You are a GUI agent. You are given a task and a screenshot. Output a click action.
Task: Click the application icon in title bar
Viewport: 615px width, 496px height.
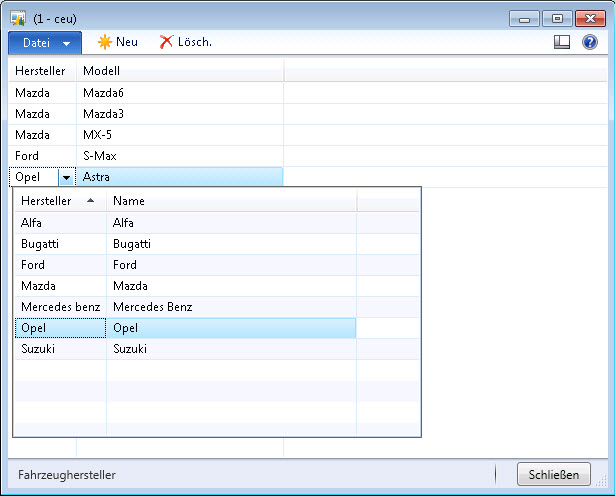[x=18, y=18]
